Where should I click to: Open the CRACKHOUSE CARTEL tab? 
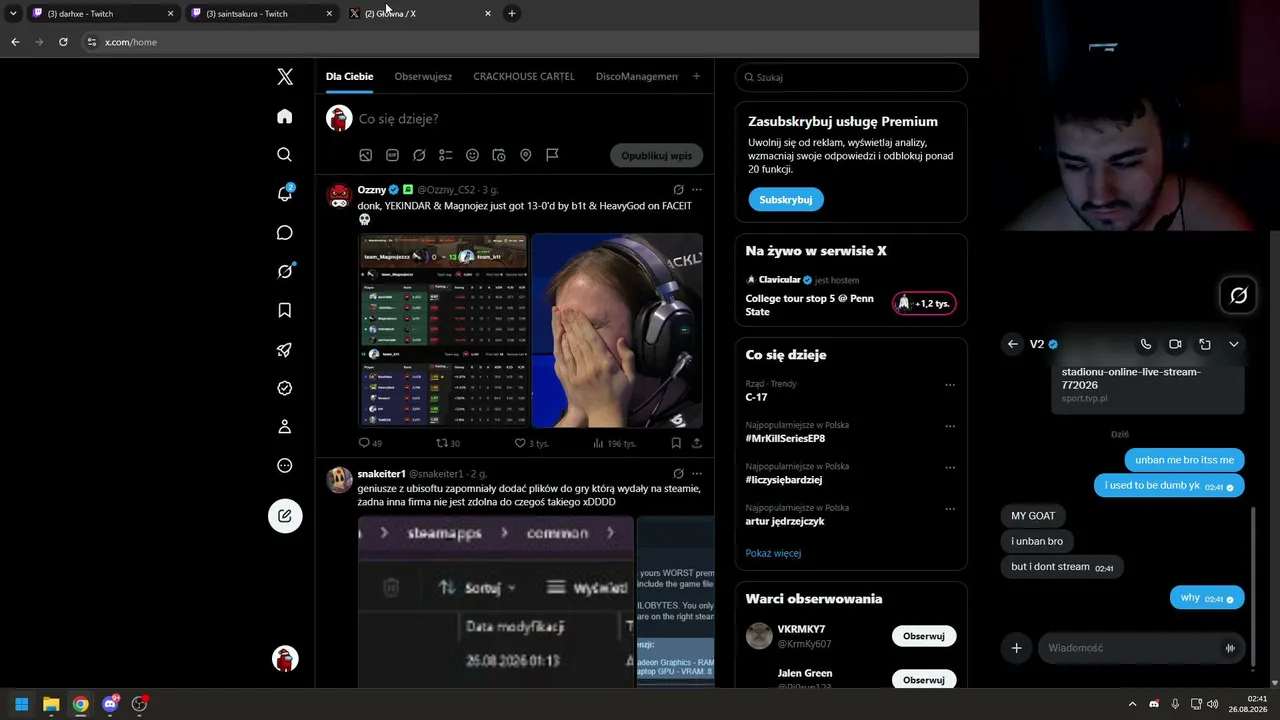[524, 77]
